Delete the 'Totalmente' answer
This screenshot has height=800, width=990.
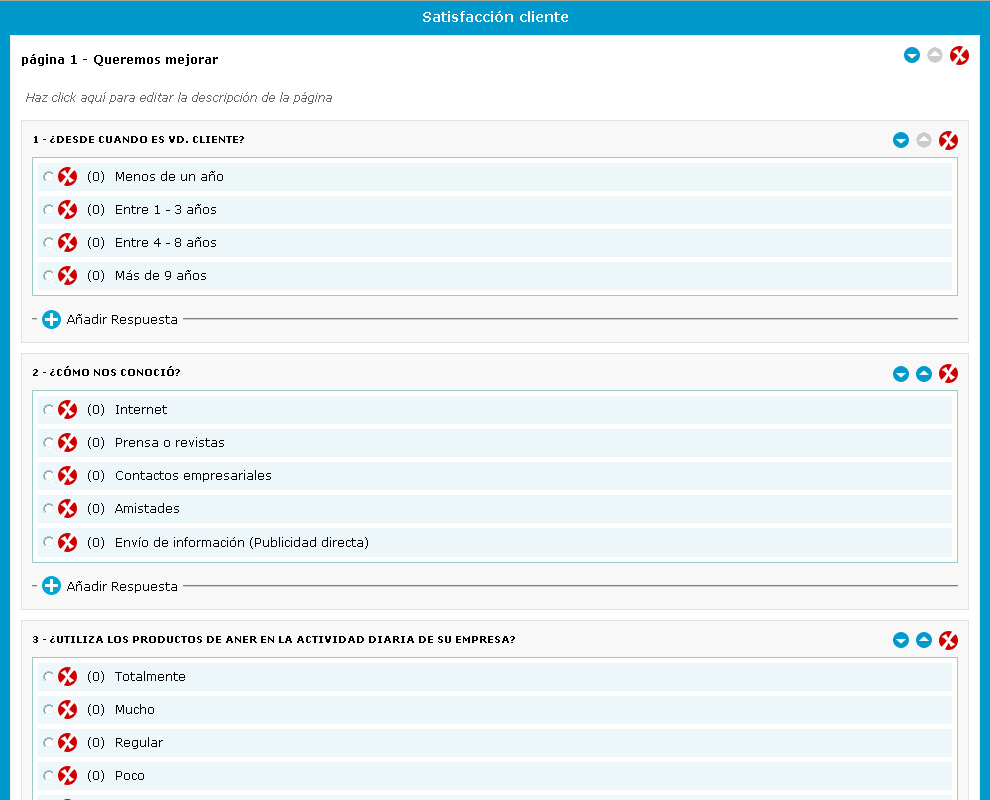(x=68, y=677)
